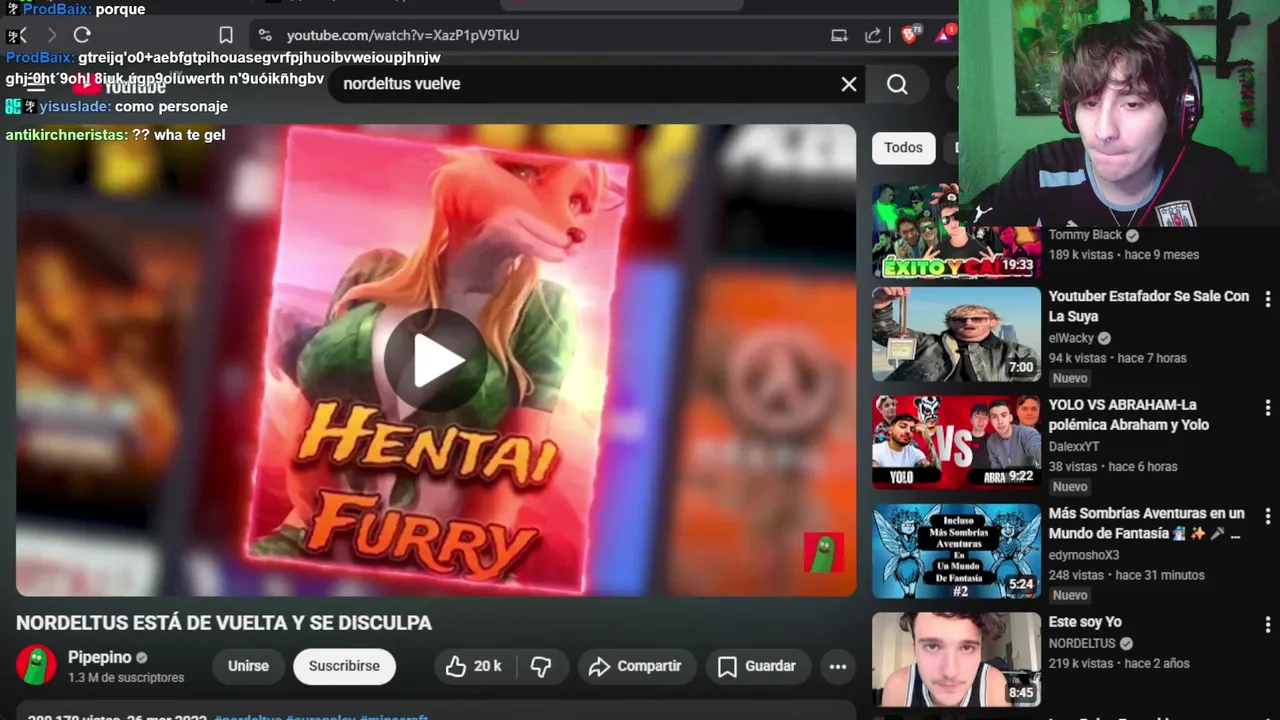Open Pipepino channel avatar
This screenshot has height=720, width=1280.
pos(36,666)
